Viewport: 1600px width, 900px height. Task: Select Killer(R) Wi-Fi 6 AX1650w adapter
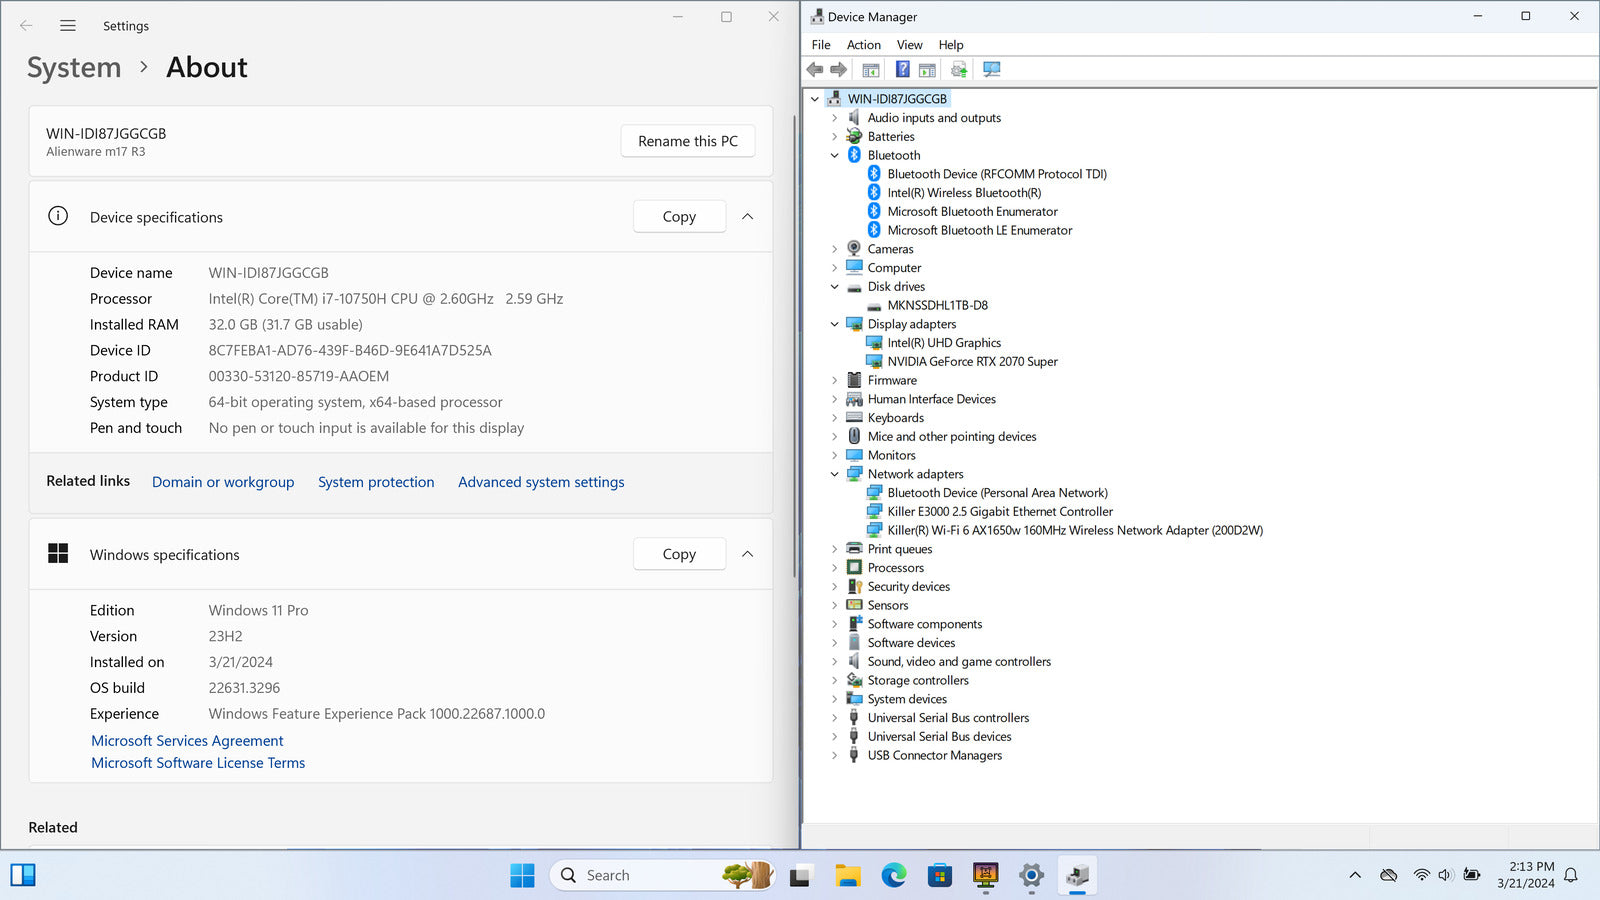pyautogui.click(x=1075, y=530)
